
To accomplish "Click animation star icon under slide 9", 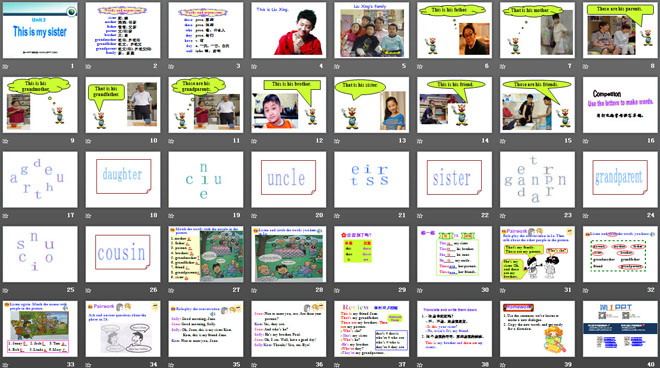I will pyautogui.click(x=5, y=141).
